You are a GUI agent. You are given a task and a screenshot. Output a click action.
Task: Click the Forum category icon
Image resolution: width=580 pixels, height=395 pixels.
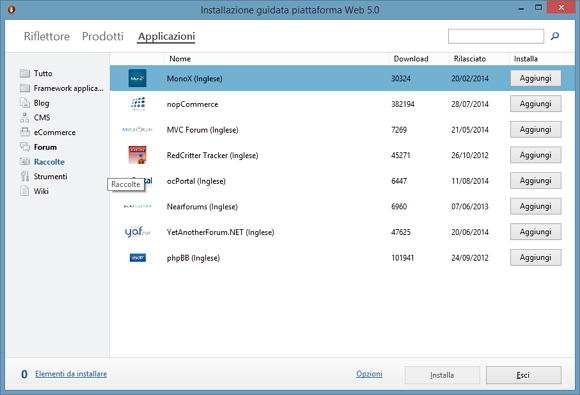[25, 147]
